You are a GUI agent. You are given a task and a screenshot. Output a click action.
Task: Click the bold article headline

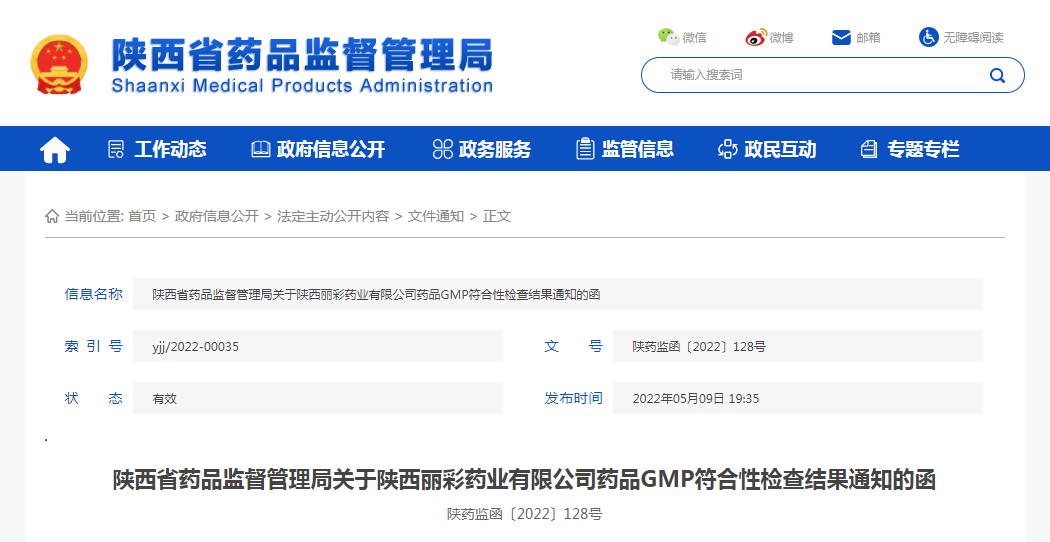(x=524, y=480)
